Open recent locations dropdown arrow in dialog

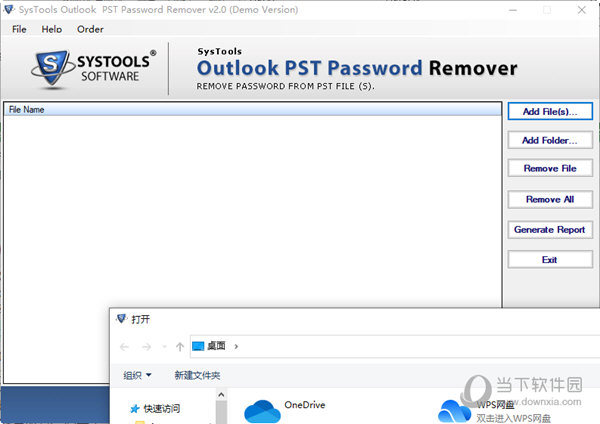pos(165,347)
